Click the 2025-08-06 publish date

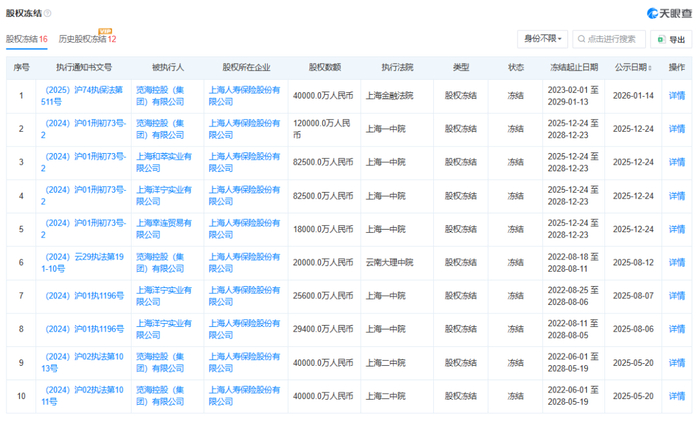[x=633, y=329]
